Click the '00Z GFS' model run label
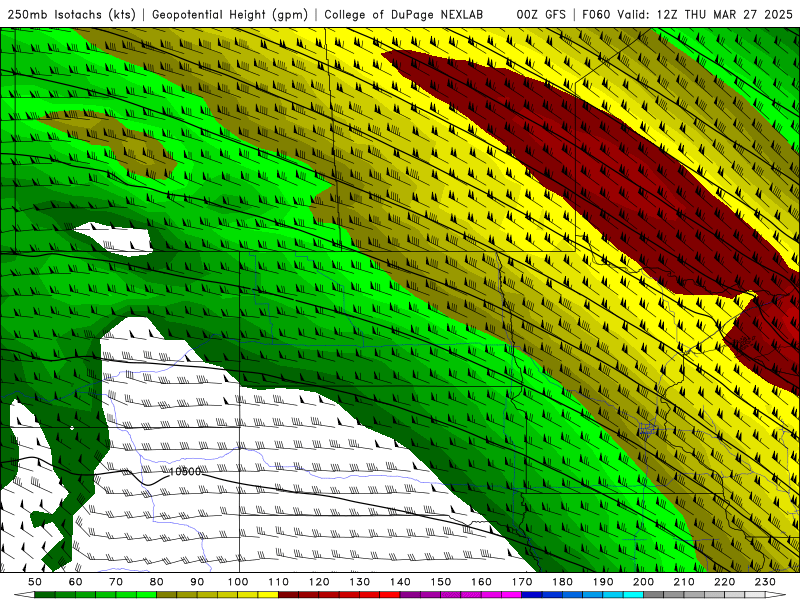 point(541,14)
